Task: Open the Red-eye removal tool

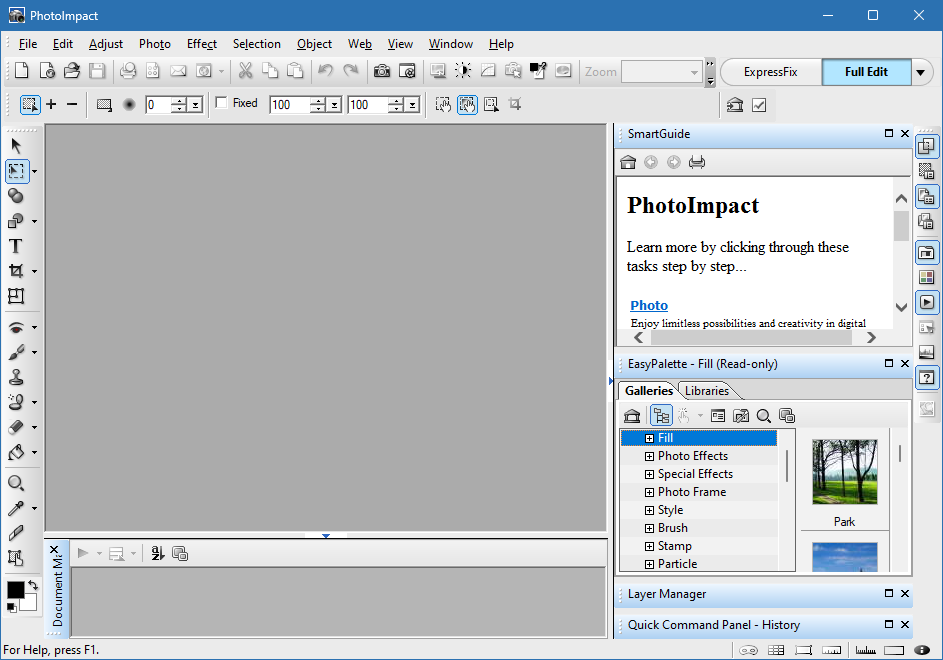Action: 15,326
